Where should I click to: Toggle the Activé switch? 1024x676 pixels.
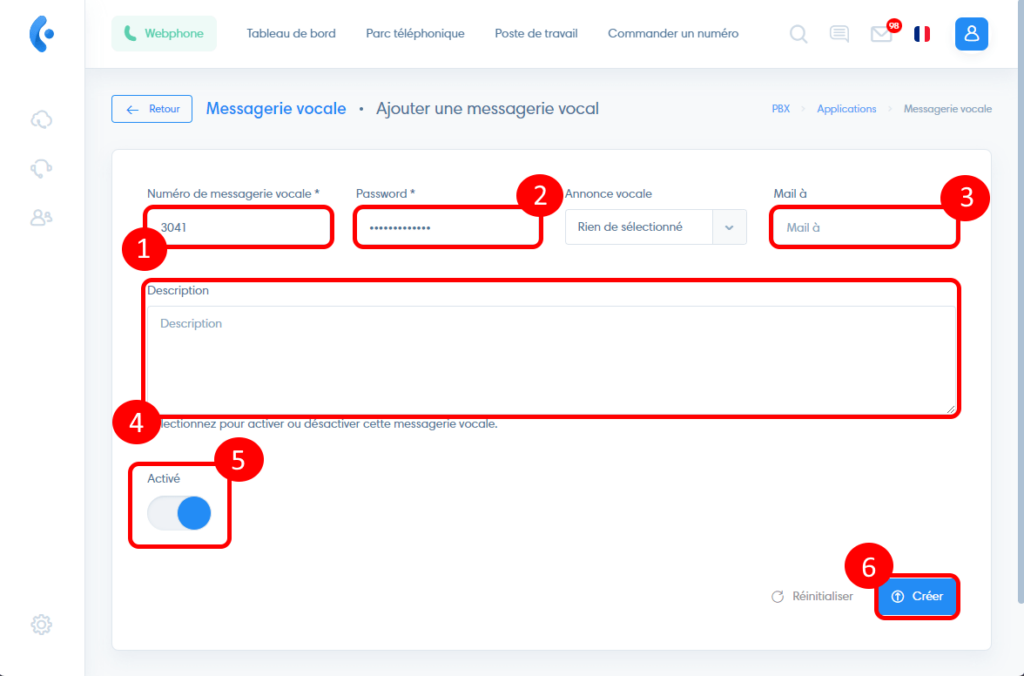180,513
